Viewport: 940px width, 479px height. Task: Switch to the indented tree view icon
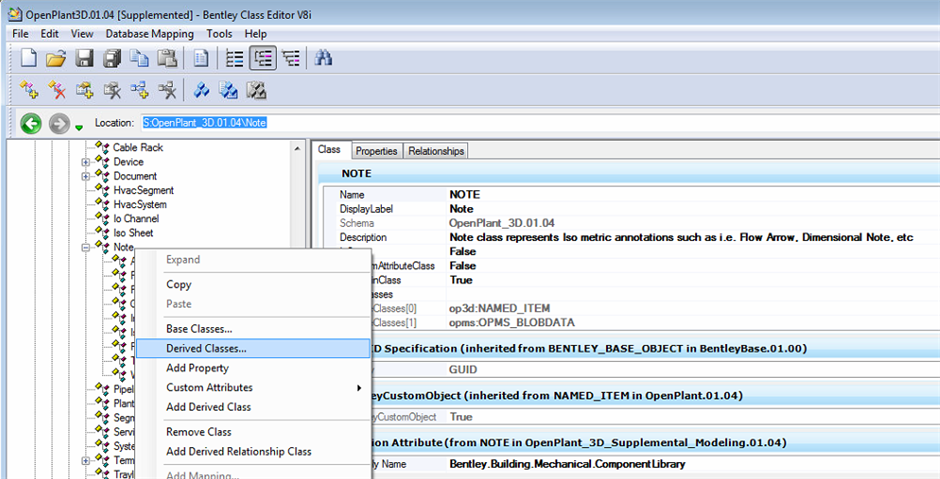pos(291,58)
